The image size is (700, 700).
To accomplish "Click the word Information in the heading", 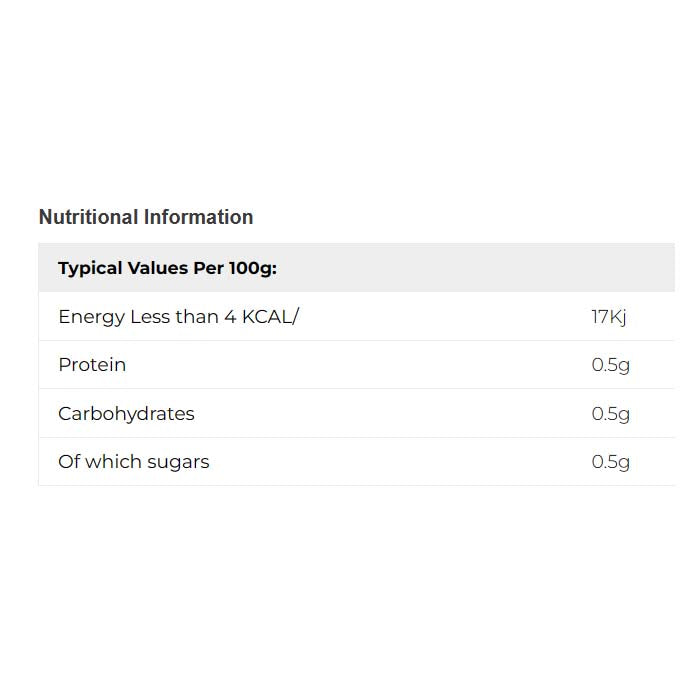I will (x=198, y=217).
